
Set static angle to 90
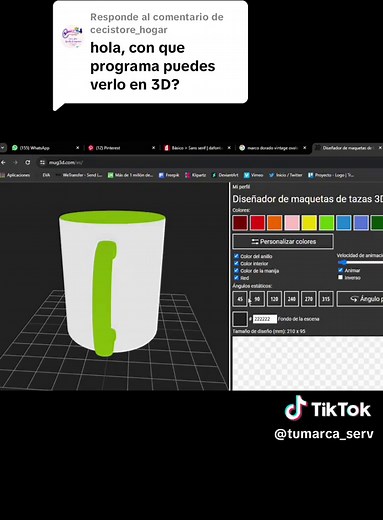coord(257,299)
